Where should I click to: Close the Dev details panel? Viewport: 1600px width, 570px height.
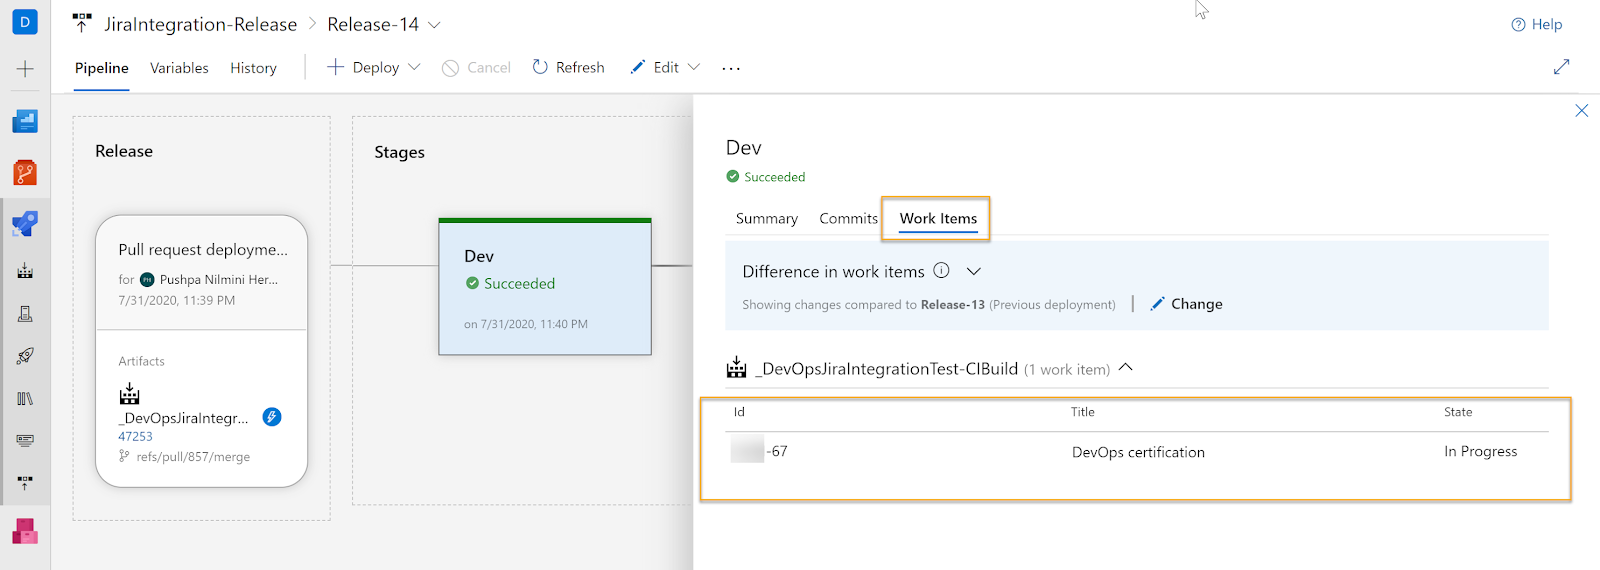click(x=1581, y=111)
